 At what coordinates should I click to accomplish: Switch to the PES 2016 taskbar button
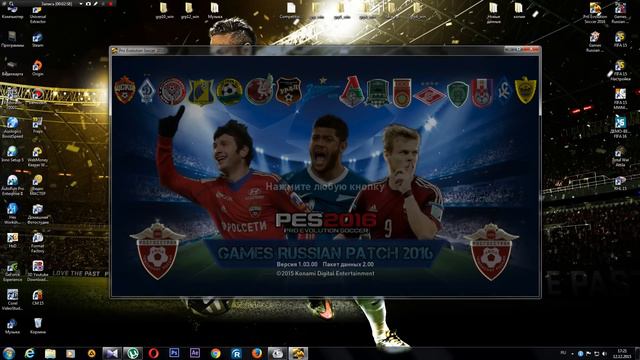(x=298, y=353)
